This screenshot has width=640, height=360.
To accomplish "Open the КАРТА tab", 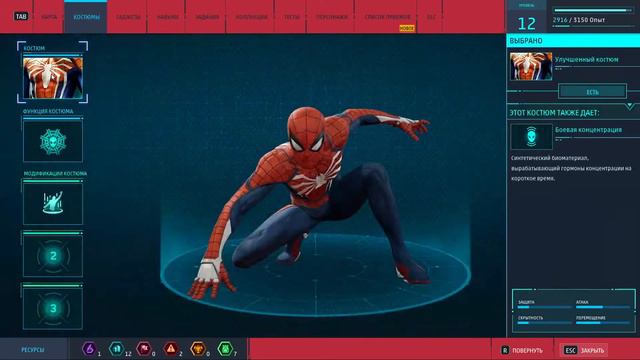I will point(49,17).
